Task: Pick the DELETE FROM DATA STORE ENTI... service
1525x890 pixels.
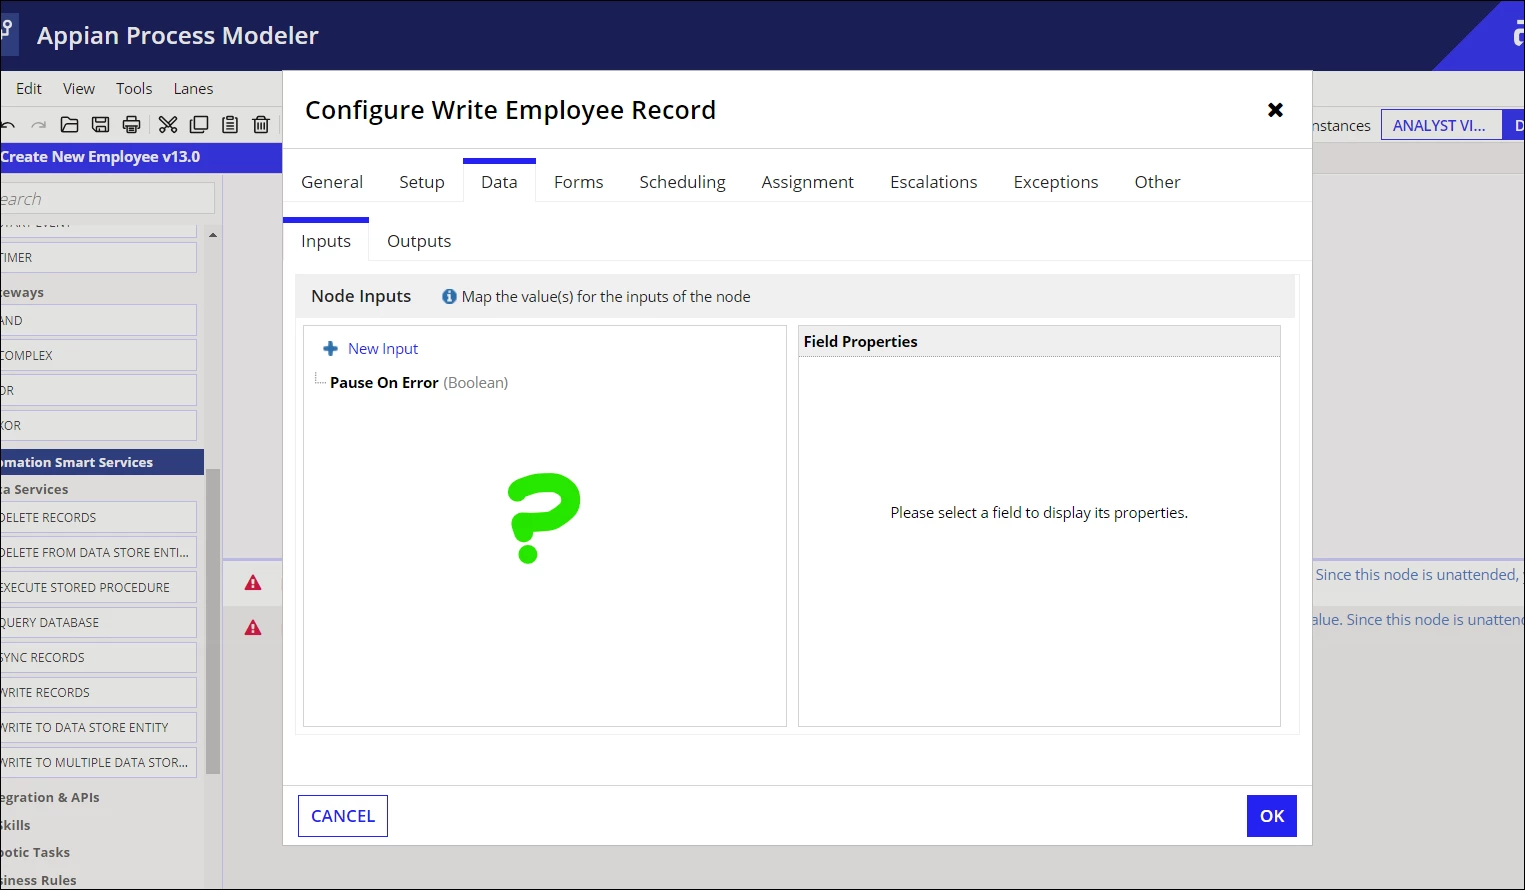Action: [98, 552]
